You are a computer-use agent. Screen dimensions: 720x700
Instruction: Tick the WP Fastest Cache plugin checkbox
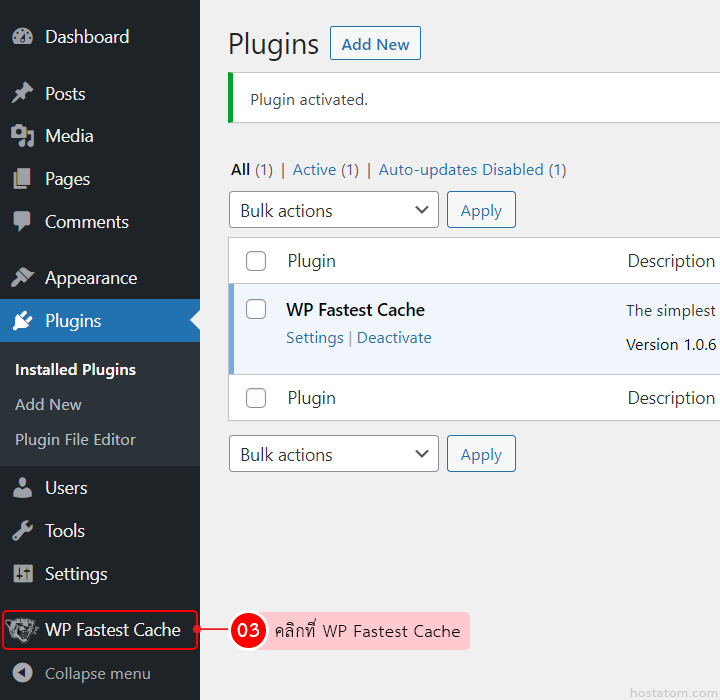pos(256,309)
